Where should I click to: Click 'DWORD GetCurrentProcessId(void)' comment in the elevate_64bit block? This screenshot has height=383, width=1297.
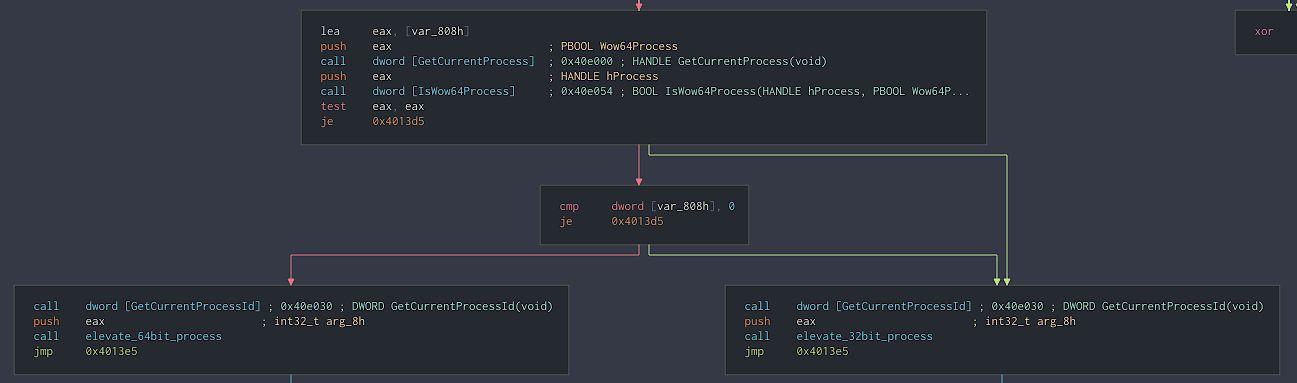(452, 306)
